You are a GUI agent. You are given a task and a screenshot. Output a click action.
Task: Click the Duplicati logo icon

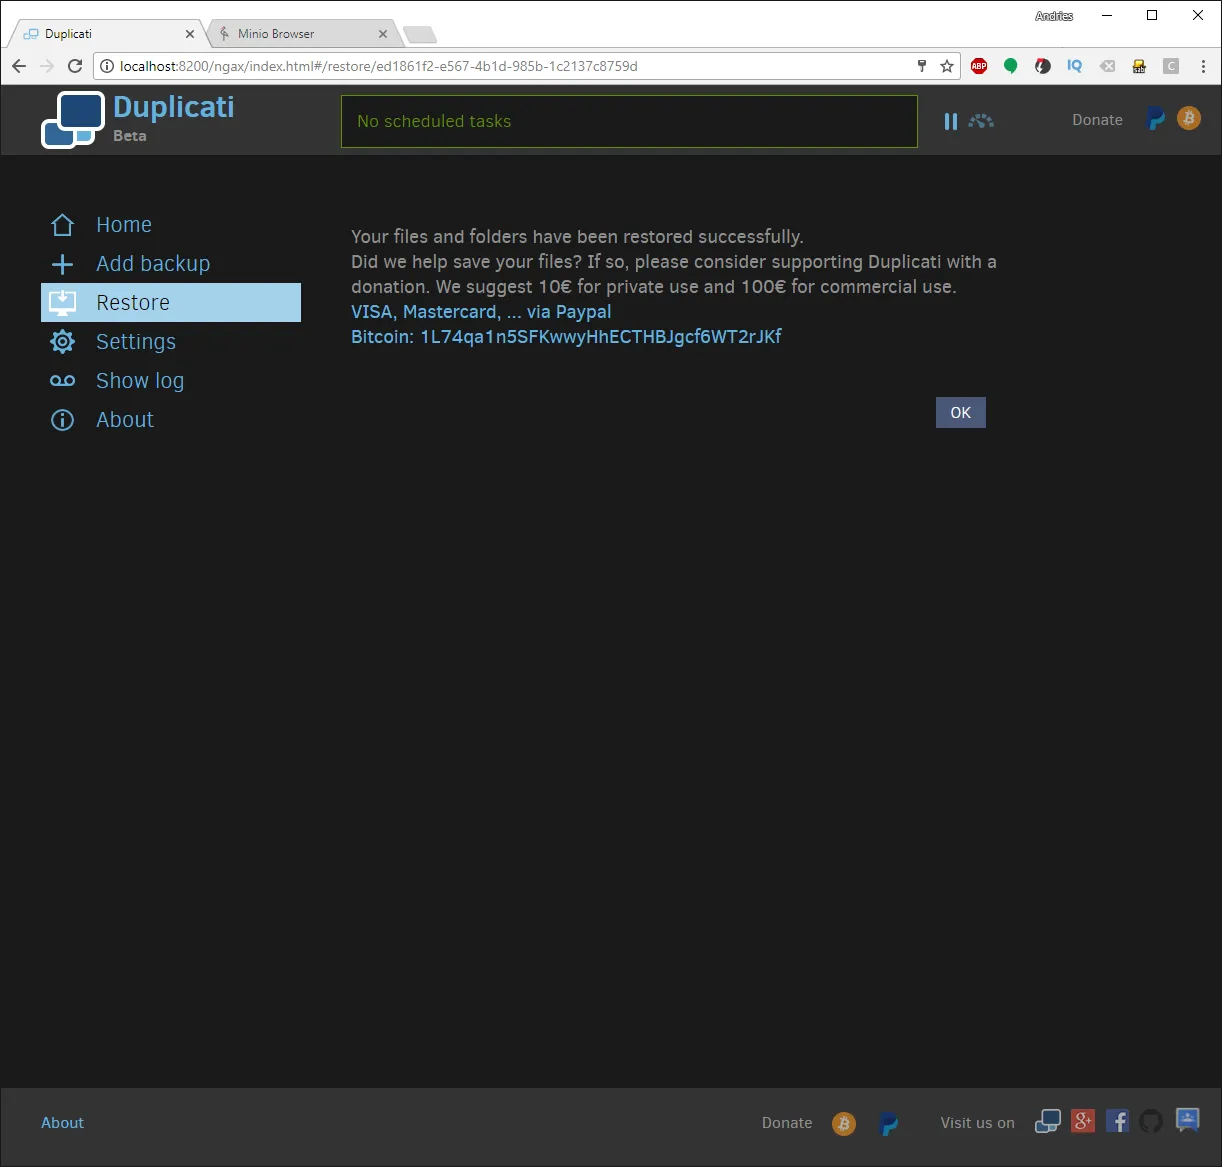(x=73, y=120)
